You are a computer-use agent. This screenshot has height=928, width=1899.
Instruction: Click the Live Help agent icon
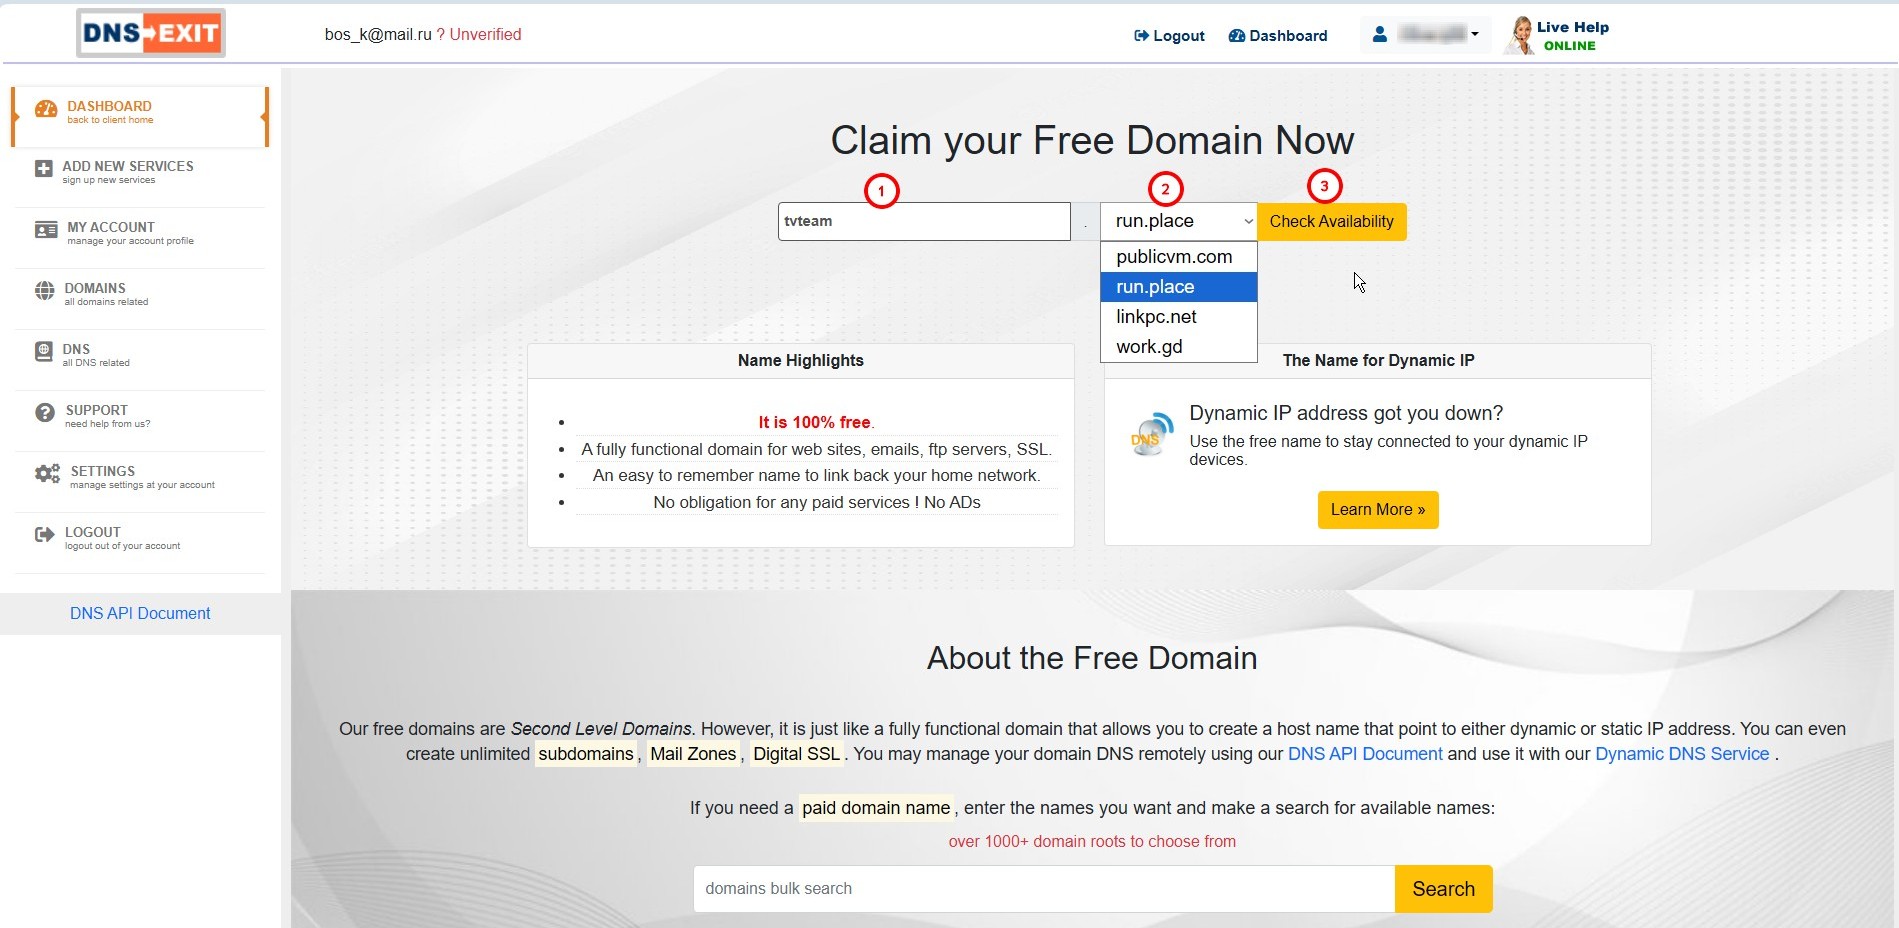point(1519,36)
